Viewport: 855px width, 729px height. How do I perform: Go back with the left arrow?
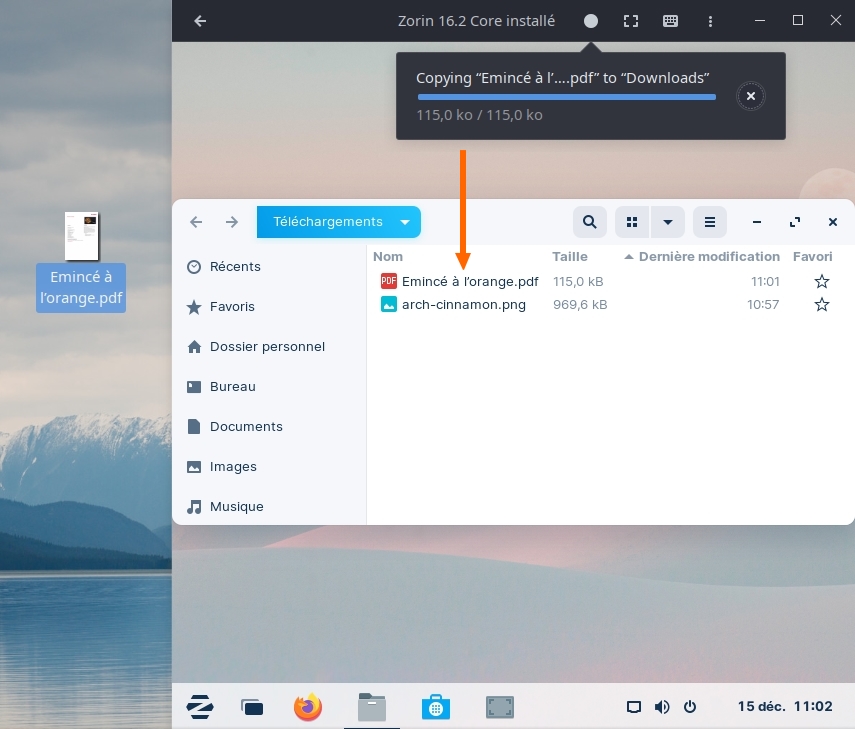click(x=196, y=222)
